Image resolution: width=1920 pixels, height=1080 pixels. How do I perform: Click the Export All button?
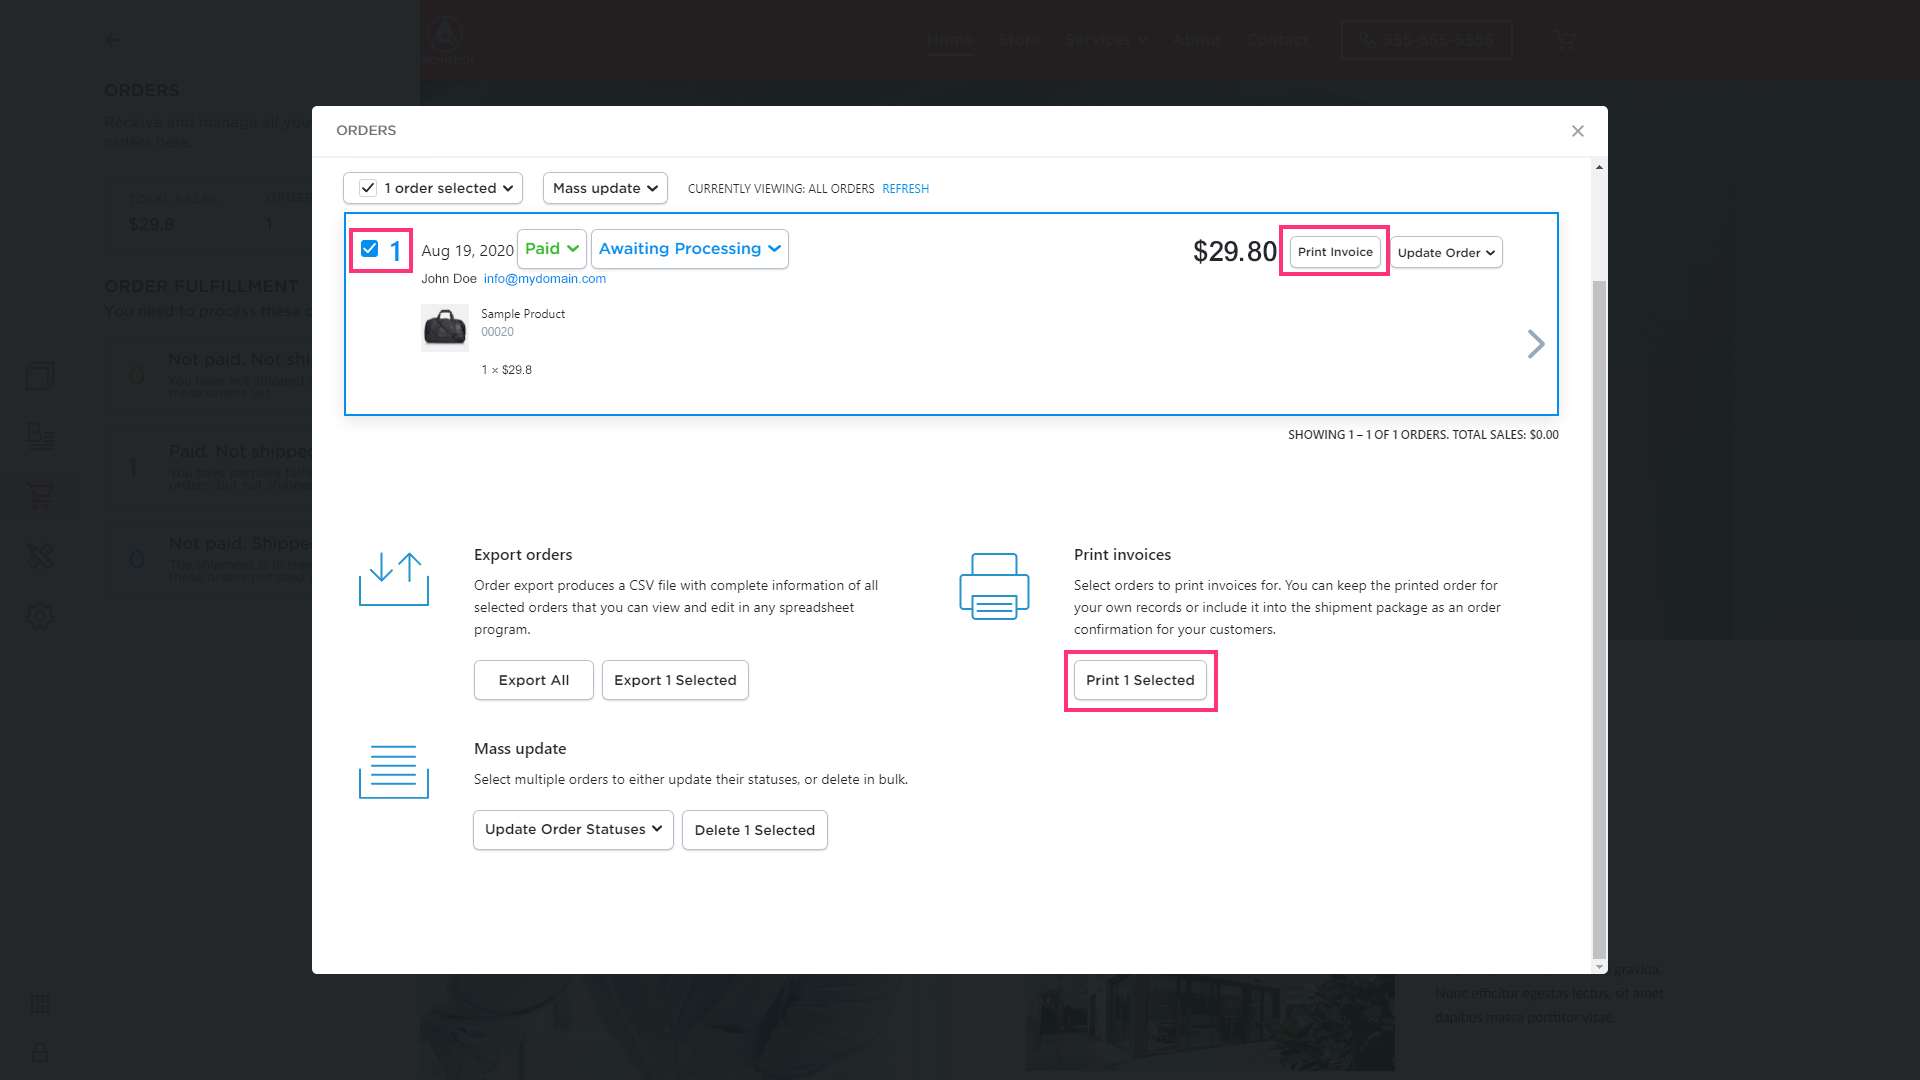[x=534, y=680]
